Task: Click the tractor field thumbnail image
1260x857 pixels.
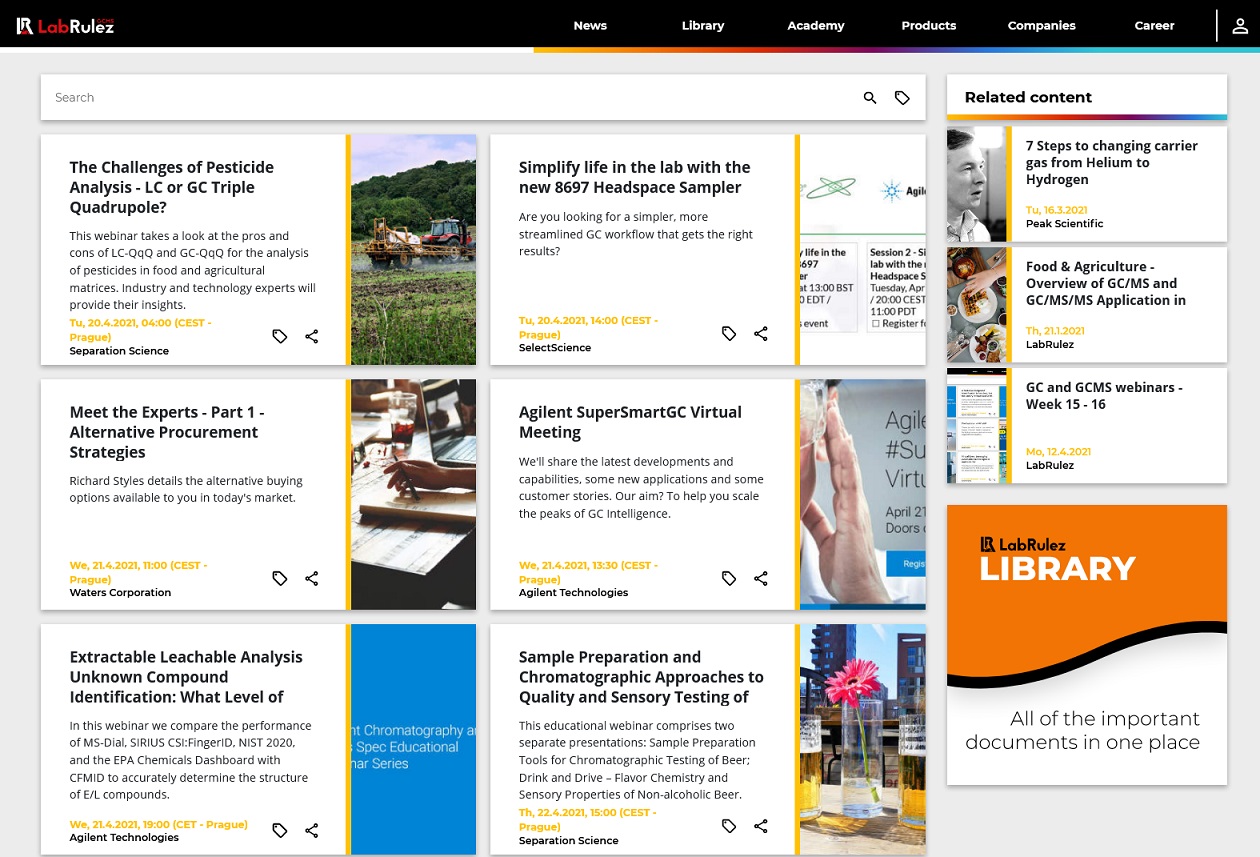Action: click(x=414, y=250)
